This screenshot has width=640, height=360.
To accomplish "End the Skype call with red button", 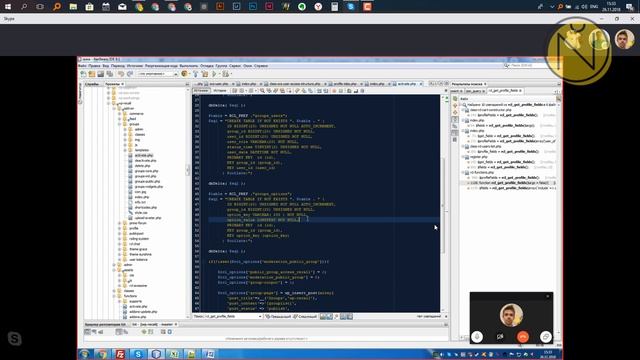I will (x=523, y=337).
